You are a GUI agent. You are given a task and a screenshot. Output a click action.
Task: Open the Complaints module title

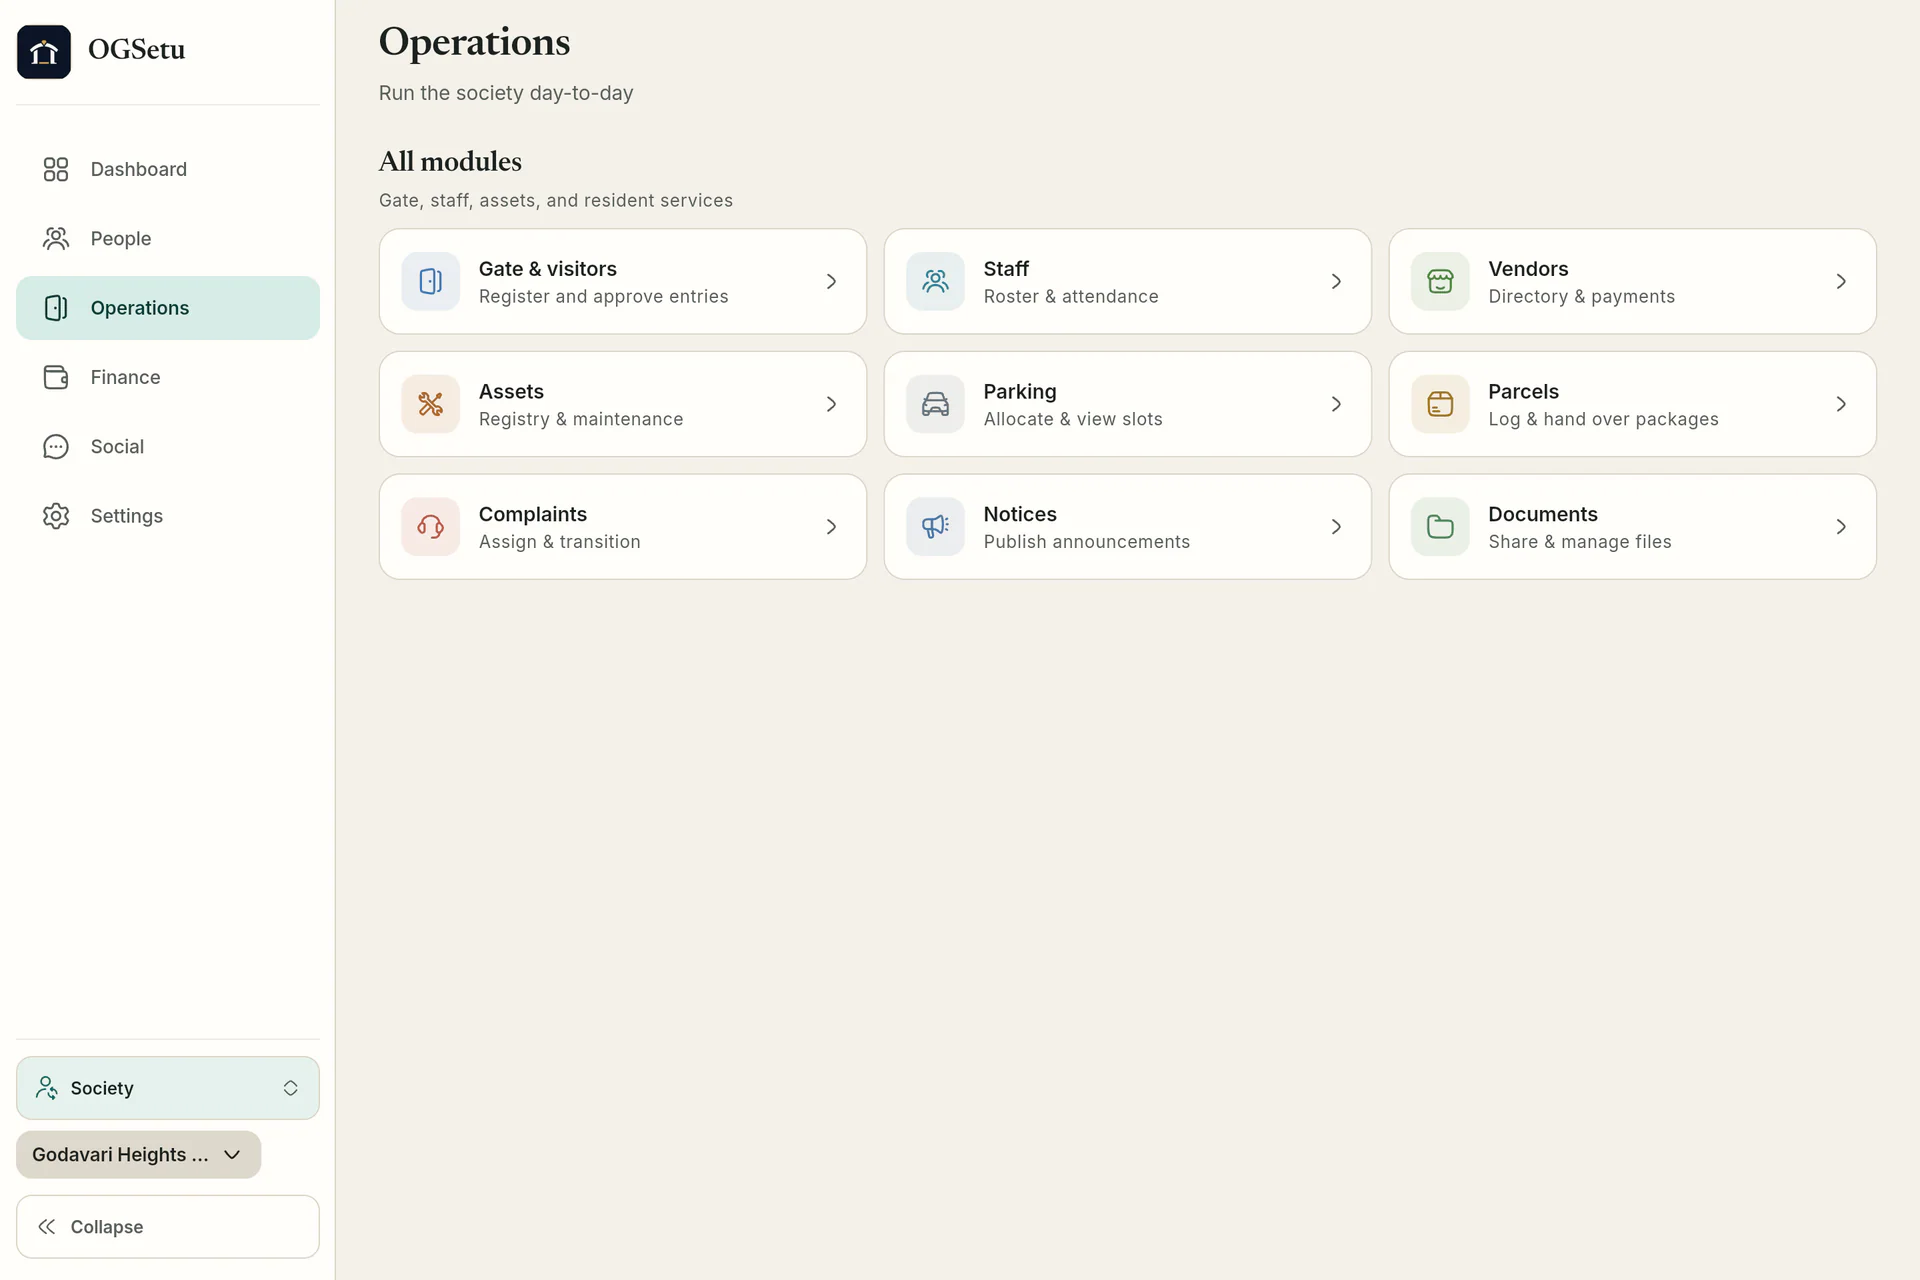(533, 514)
